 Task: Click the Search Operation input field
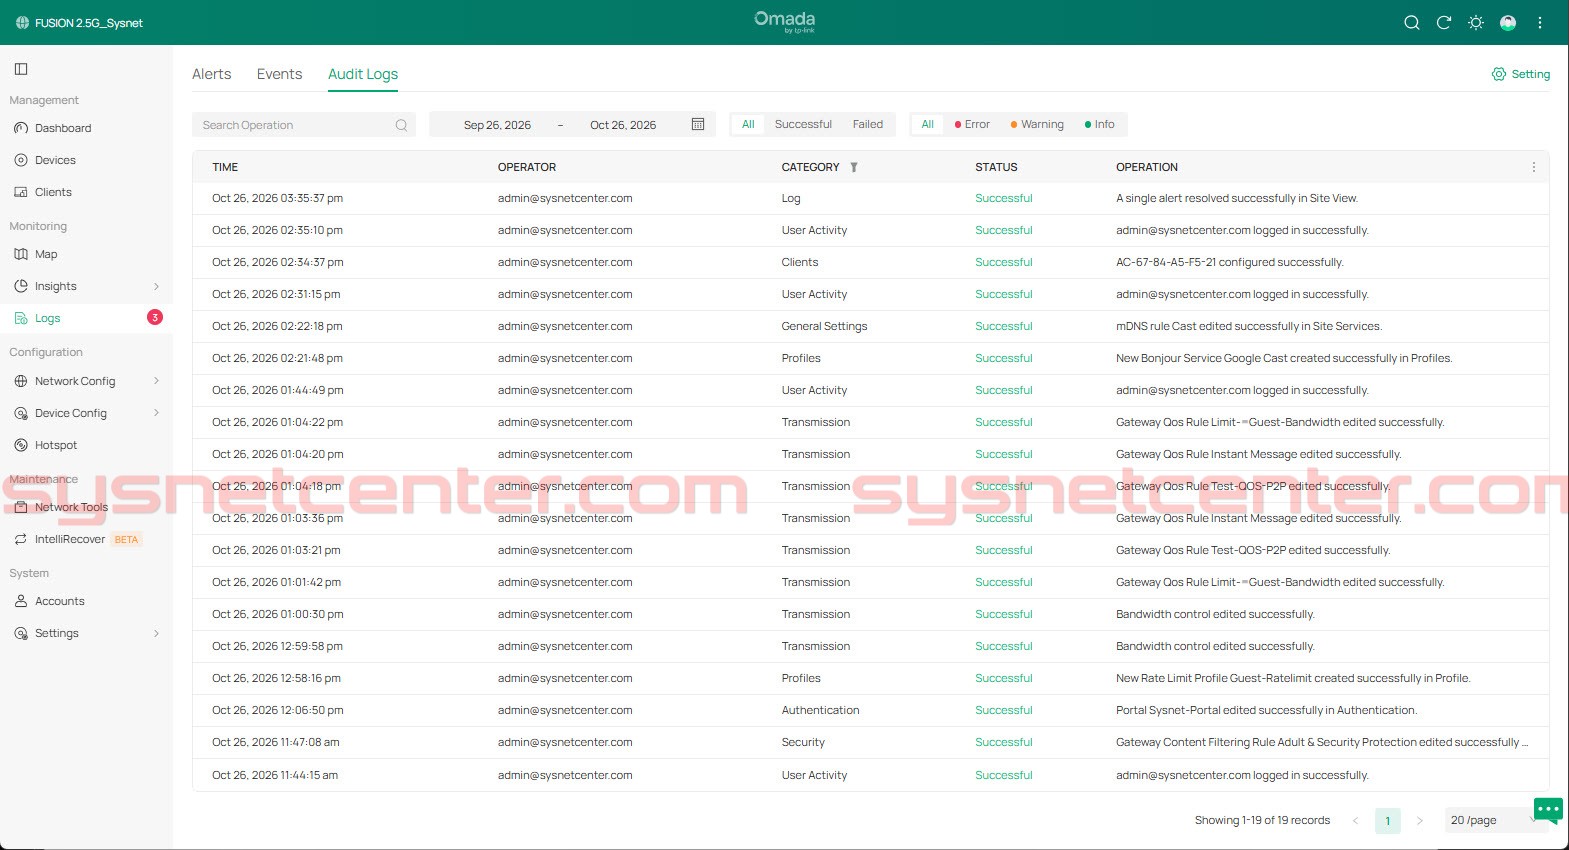(x=304, y=125)
